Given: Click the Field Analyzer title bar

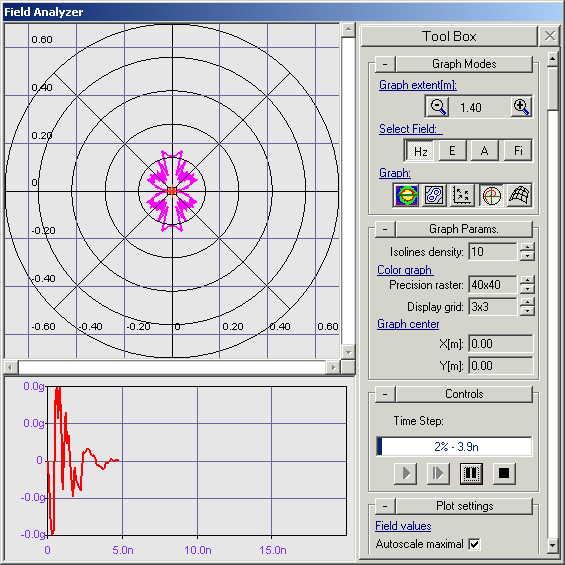Looking at the screenshot, I should (x=282, y=12).
